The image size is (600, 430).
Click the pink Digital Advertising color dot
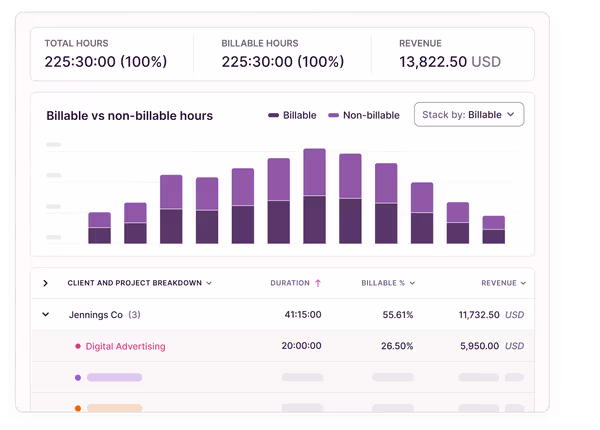click(78, 346)
